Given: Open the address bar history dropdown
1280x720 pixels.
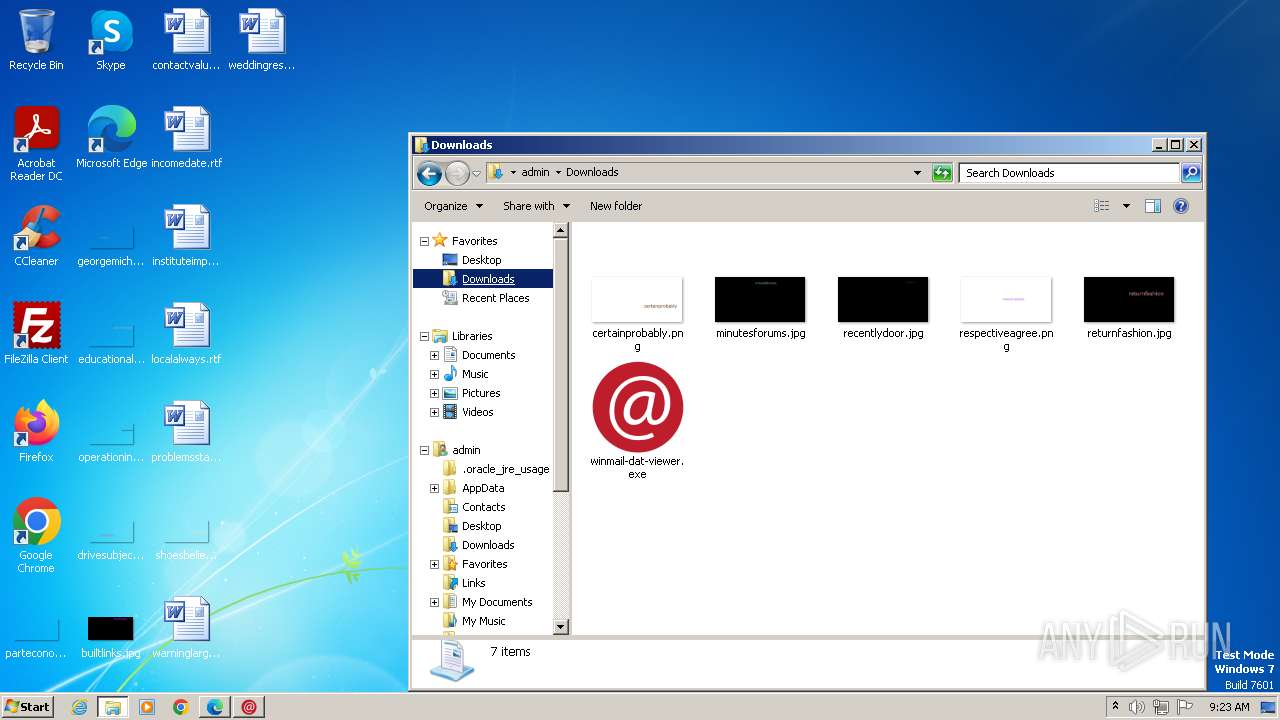Looking at the screenshot, I should click(917, 173).
